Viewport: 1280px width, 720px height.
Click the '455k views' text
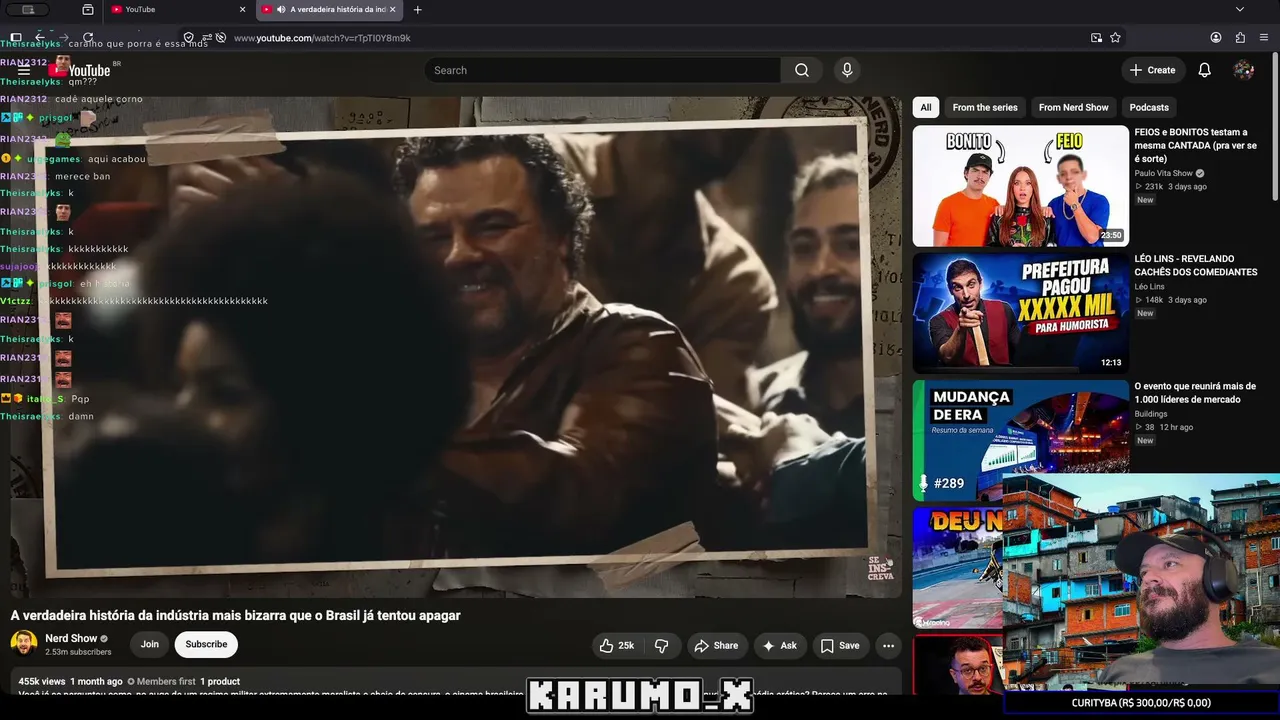click(42, 681)
